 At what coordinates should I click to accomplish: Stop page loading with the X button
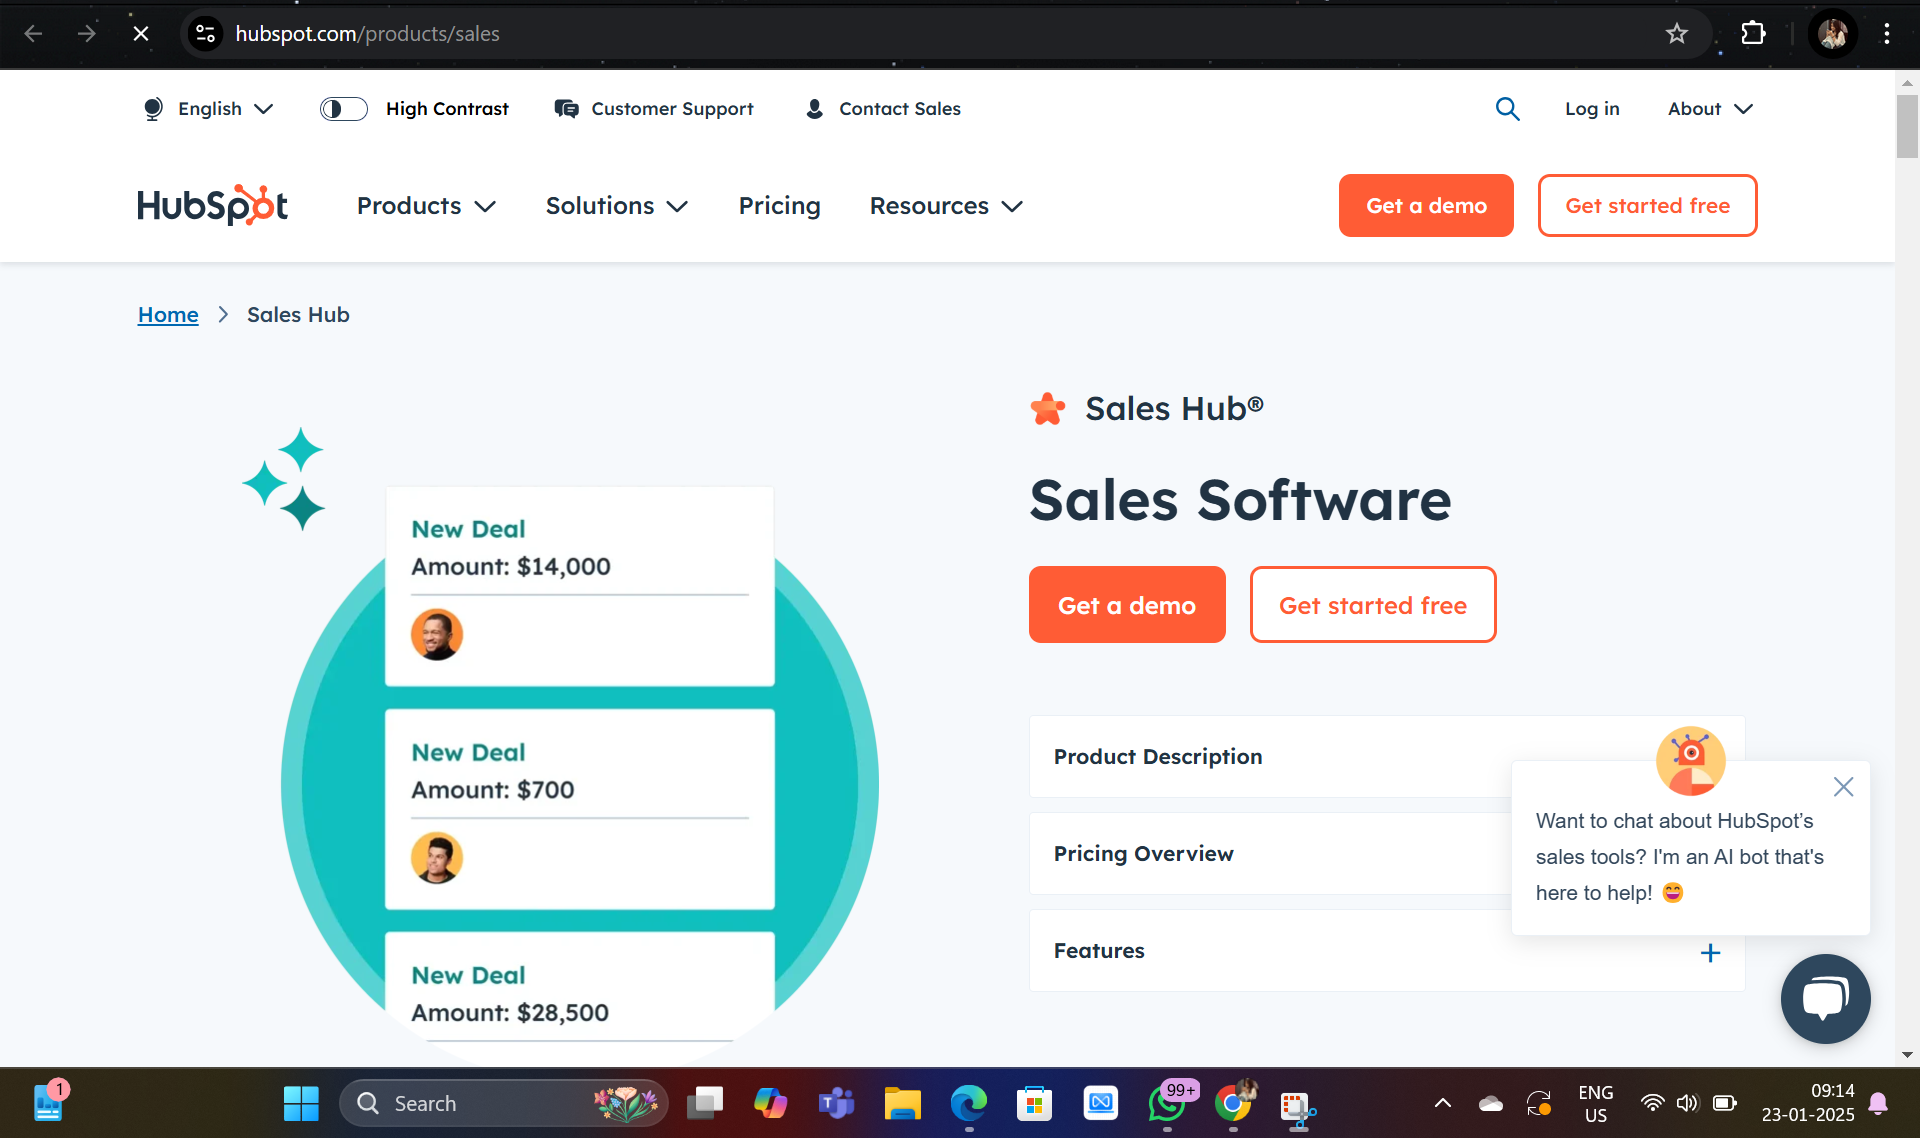pos(141,34)
